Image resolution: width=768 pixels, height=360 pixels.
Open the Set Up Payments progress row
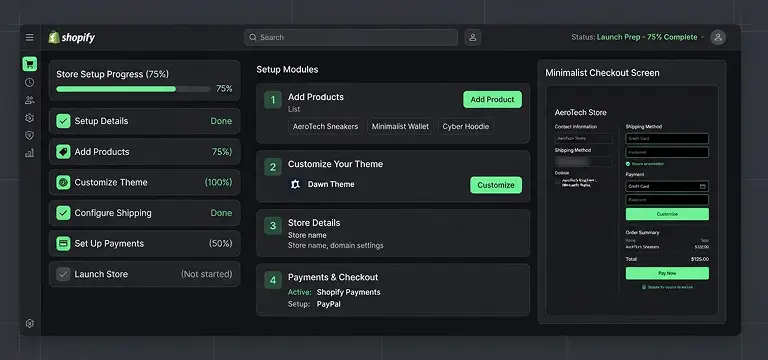144,243
